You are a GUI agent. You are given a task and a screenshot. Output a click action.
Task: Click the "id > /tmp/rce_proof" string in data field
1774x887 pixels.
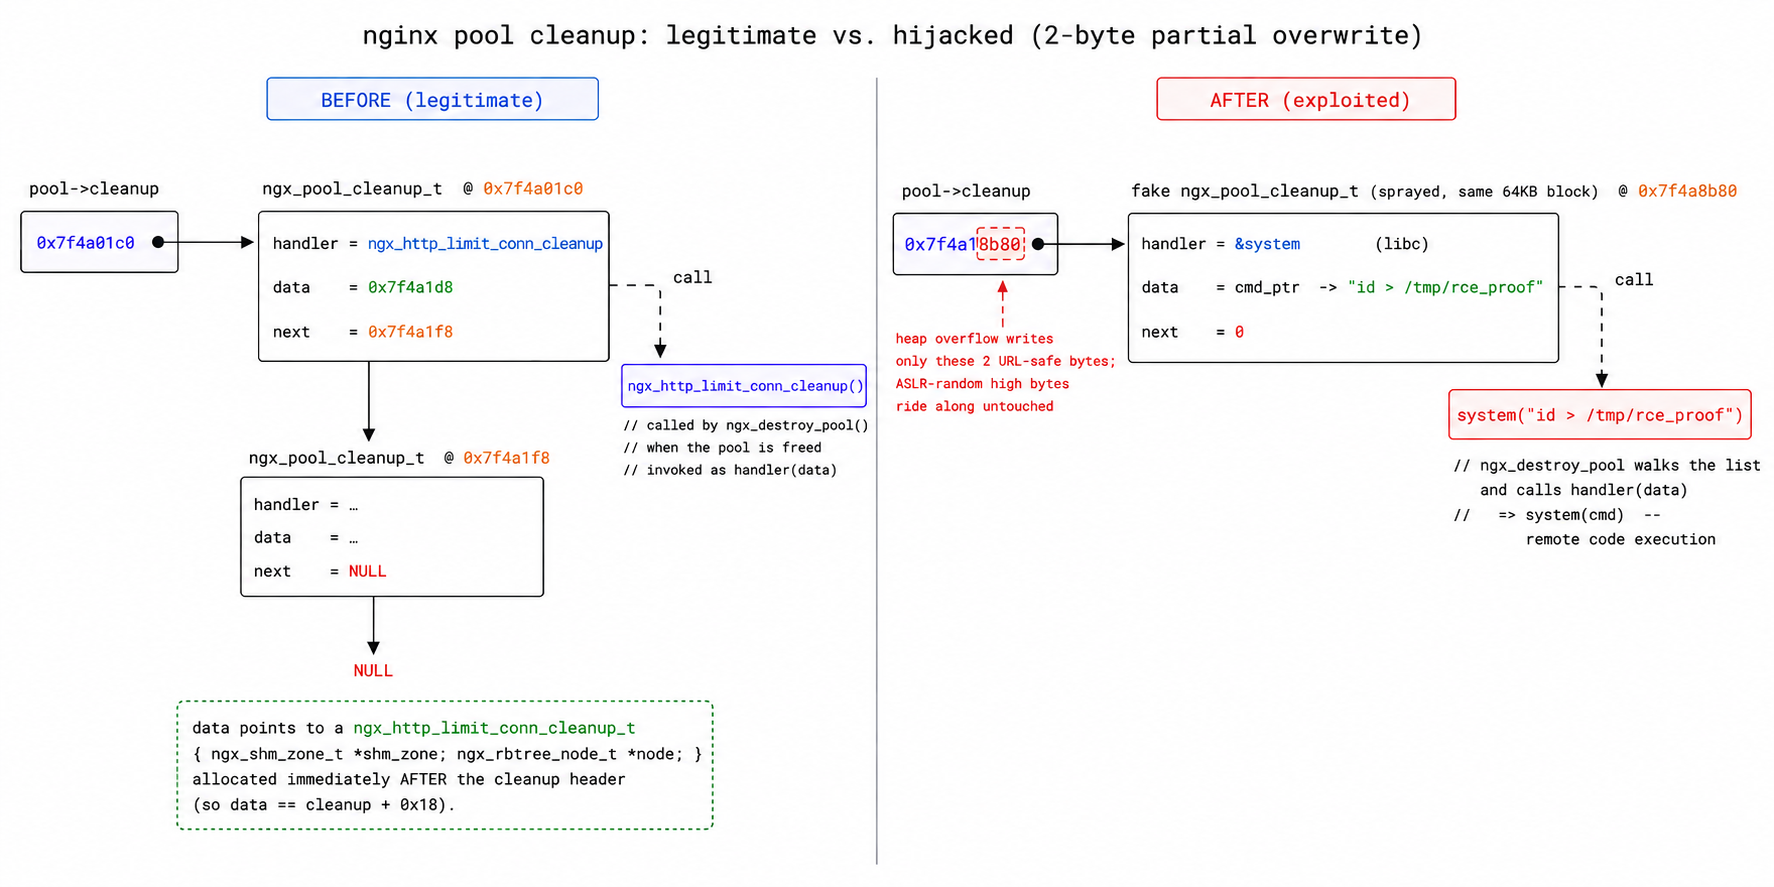(x=1445, y=287)
